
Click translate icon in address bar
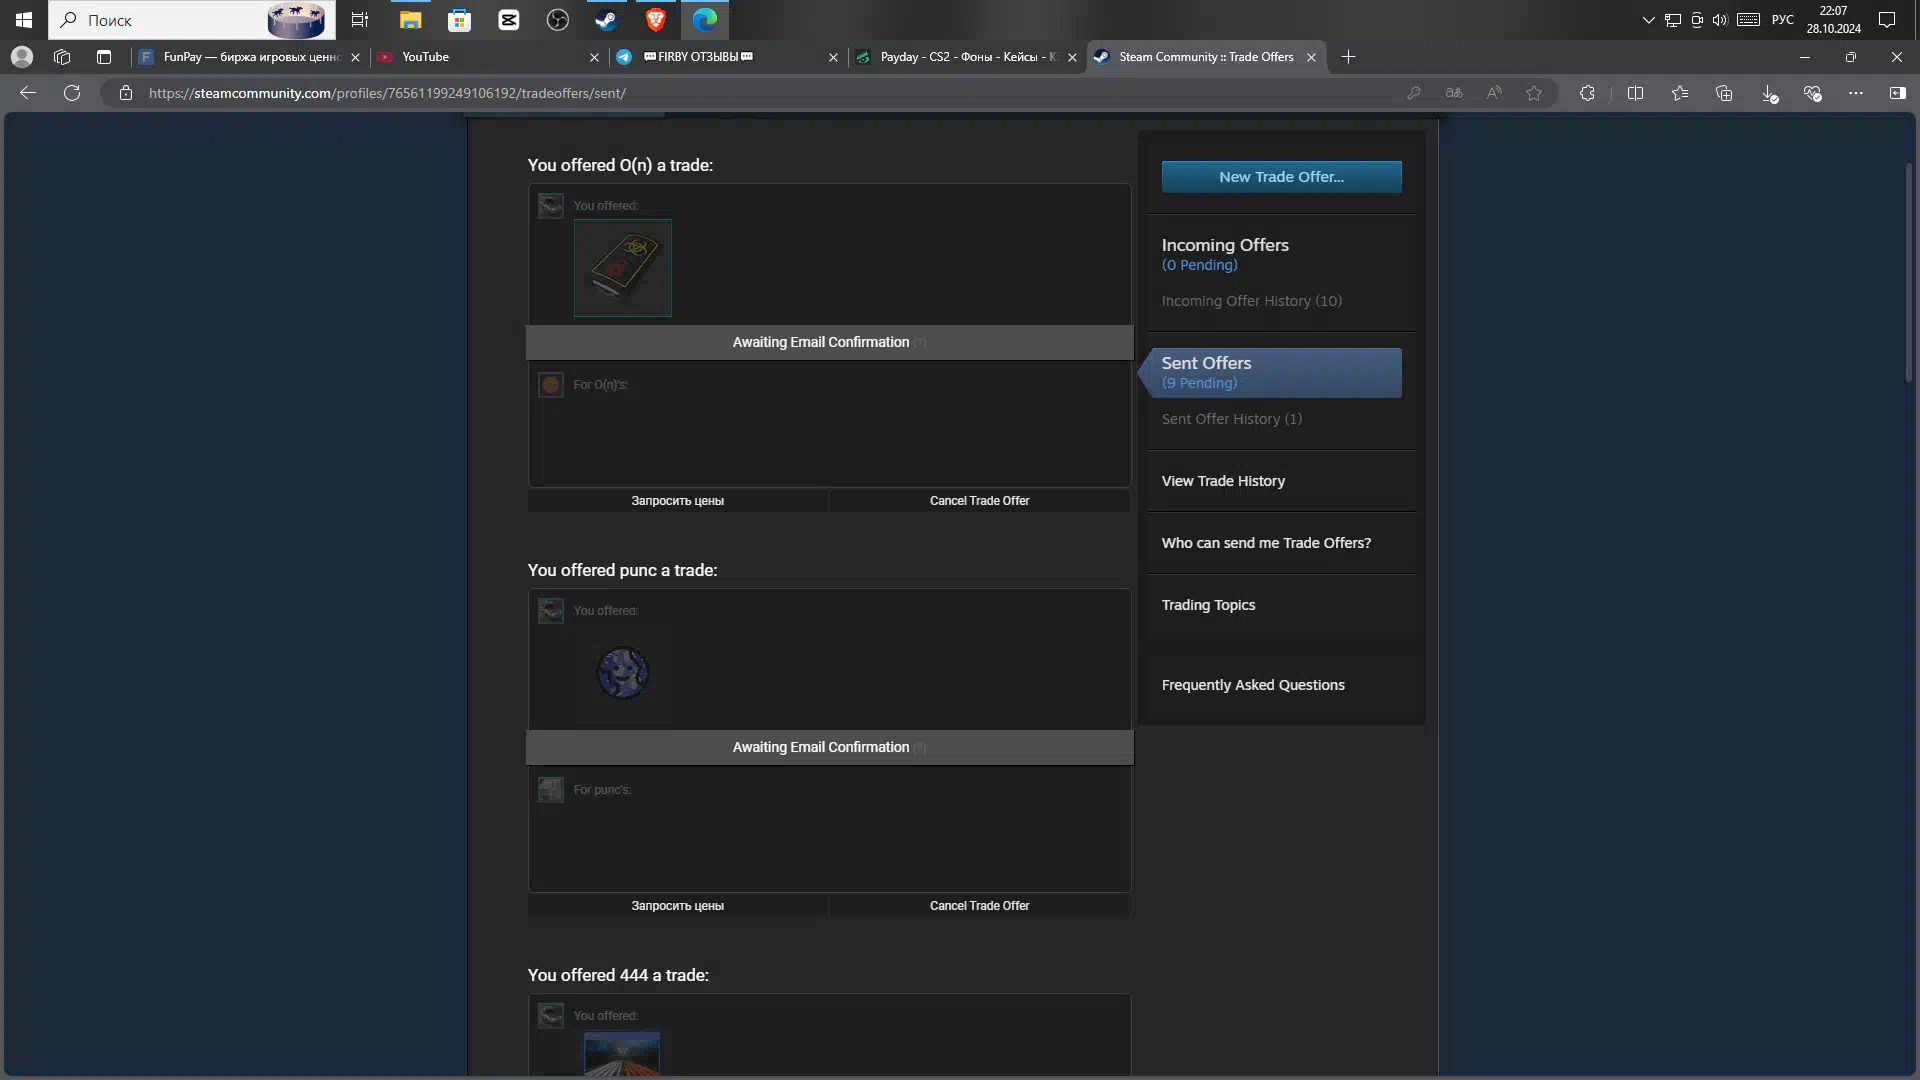(x=1454, y=93)
